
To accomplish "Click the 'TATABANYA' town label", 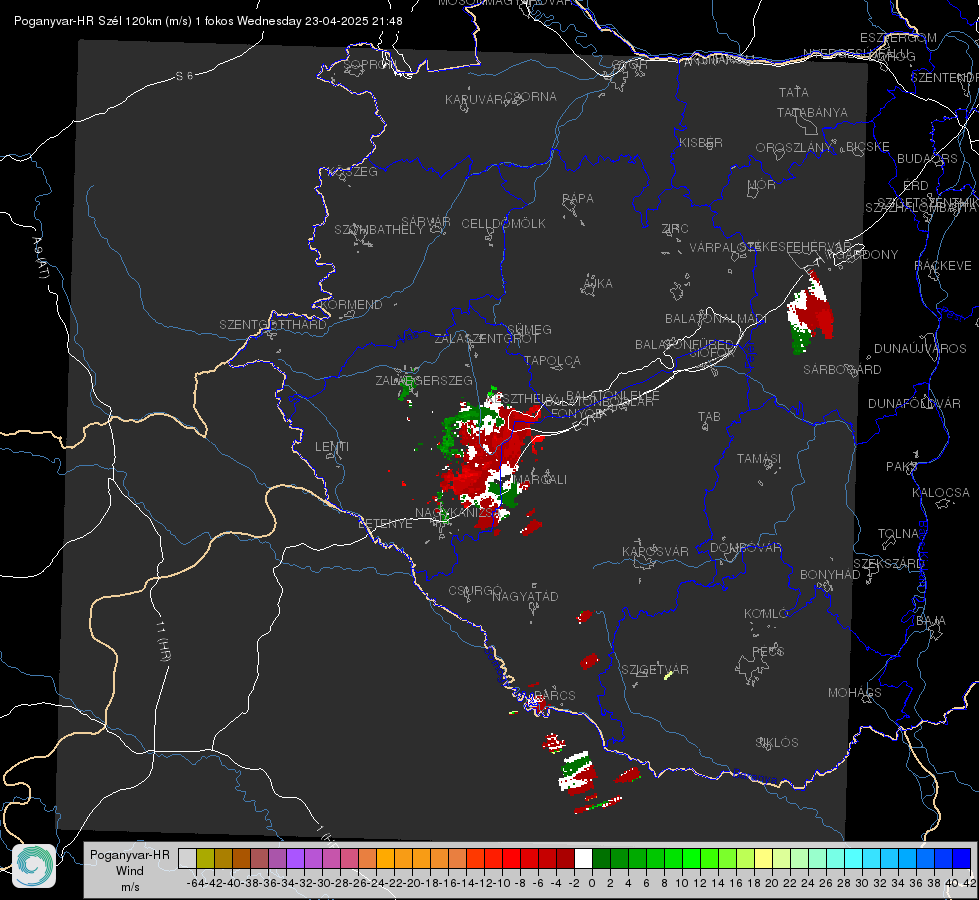I will coord(812,112).
